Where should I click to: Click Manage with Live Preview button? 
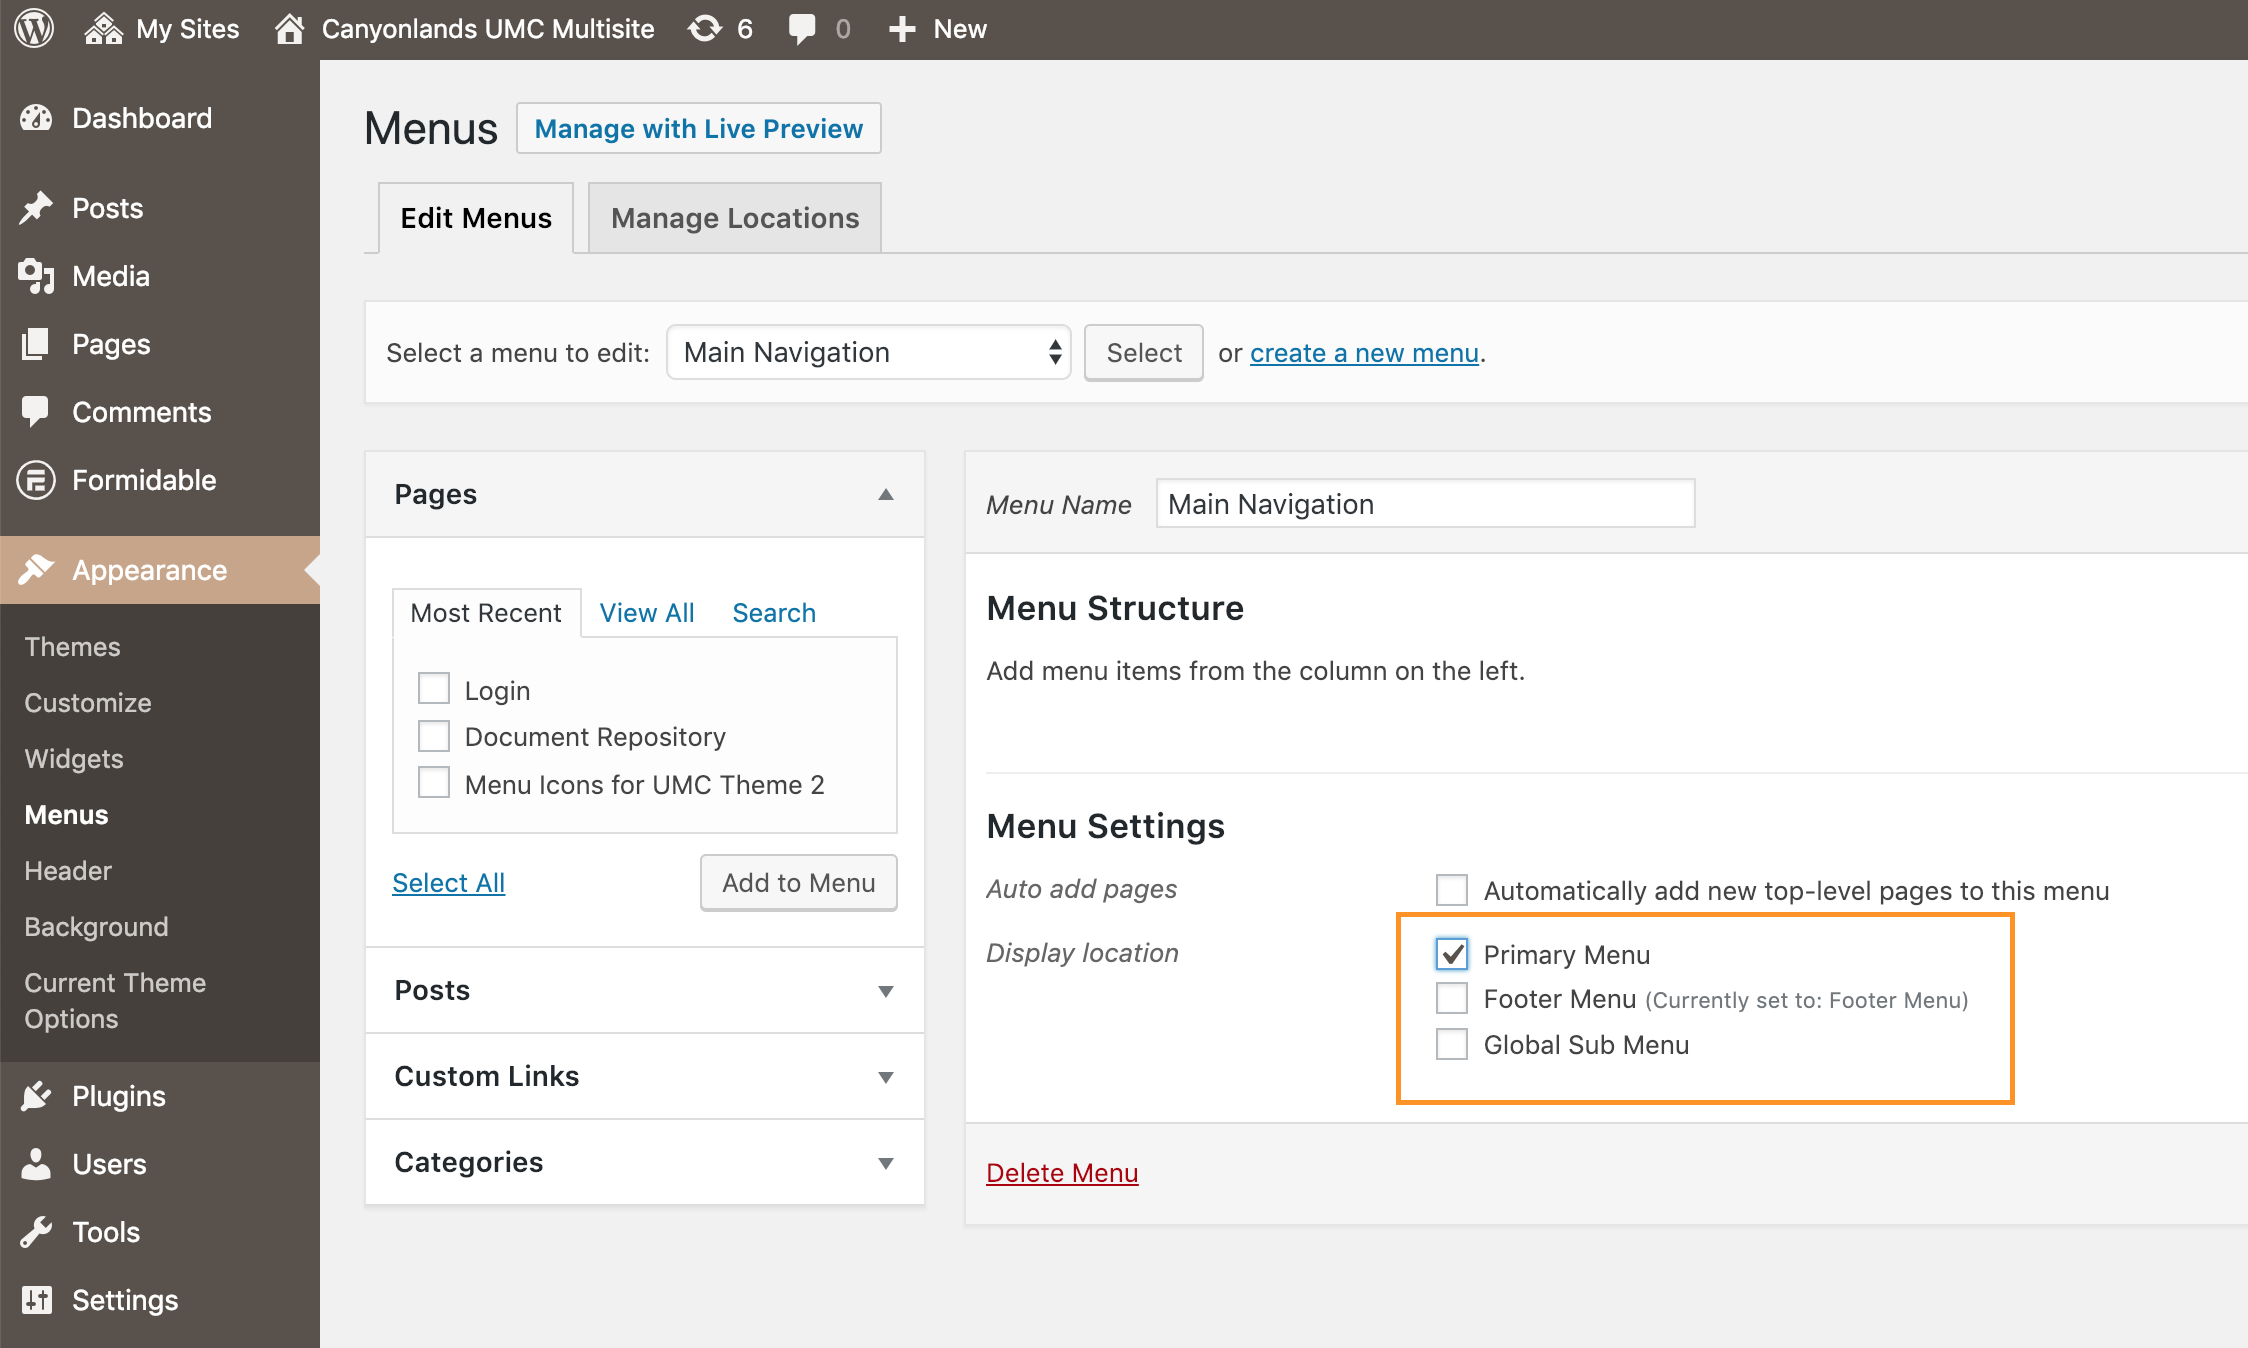pyautogui.click(x=698, y=128)
